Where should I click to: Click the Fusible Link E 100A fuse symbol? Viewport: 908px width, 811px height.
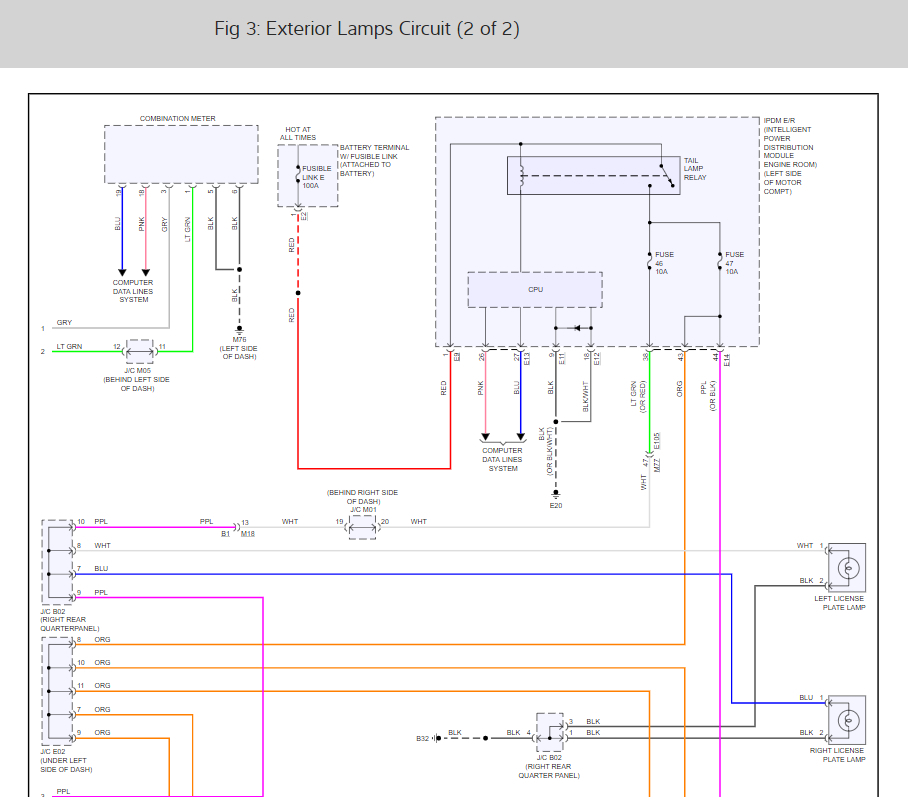pyautogui.click(x=298, y=174)
